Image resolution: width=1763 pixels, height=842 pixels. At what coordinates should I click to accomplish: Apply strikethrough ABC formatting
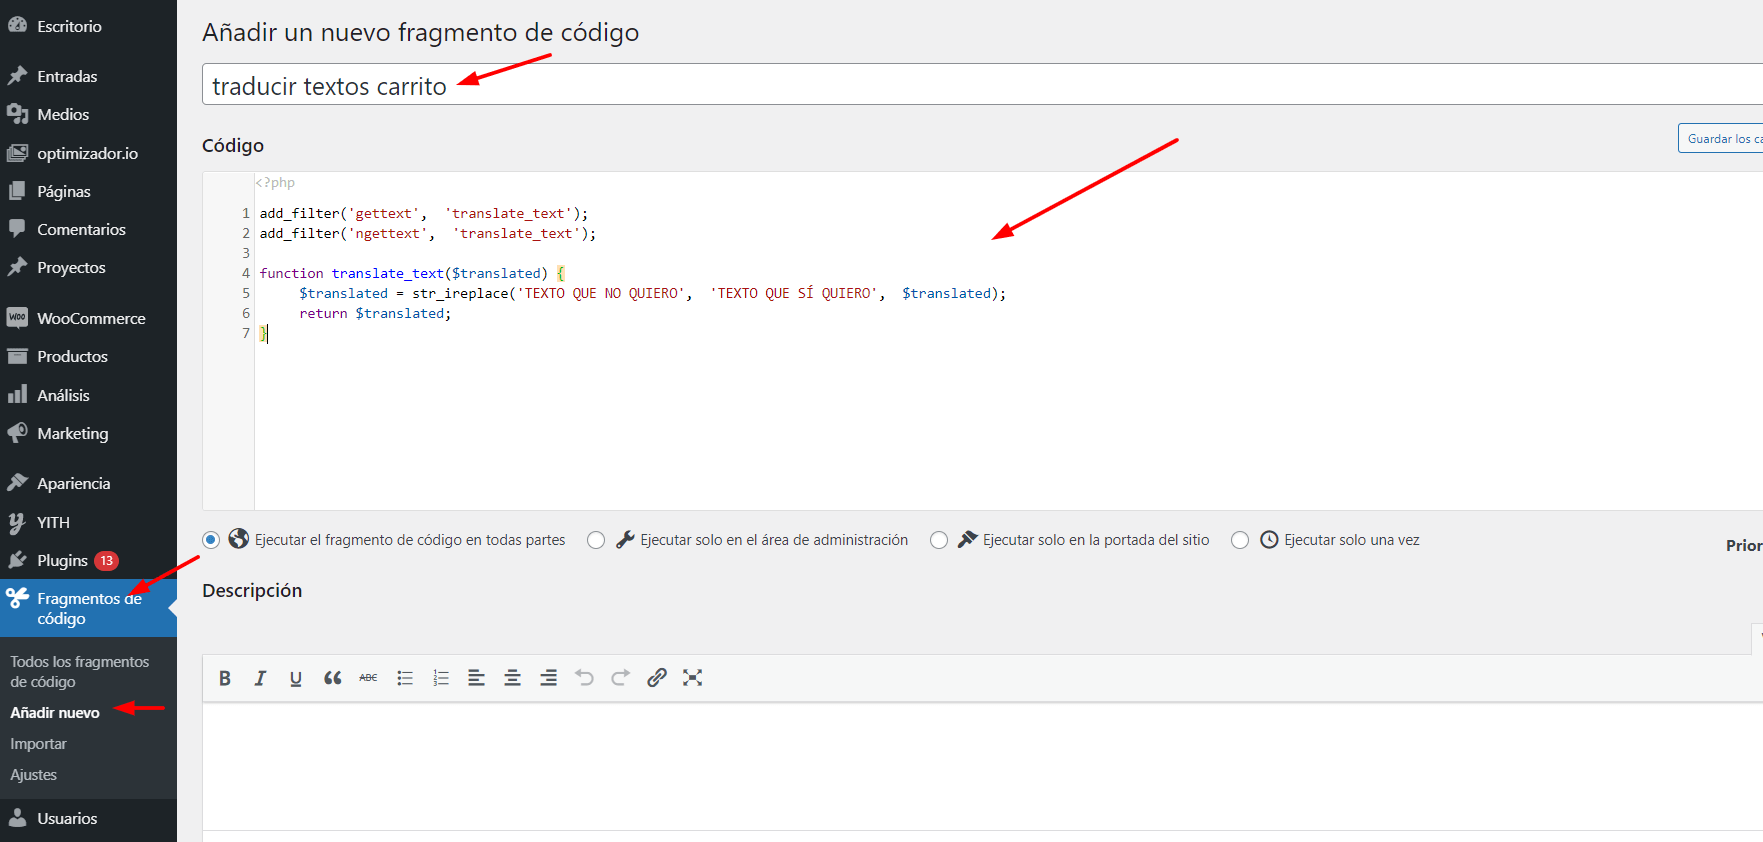(368, 678)
